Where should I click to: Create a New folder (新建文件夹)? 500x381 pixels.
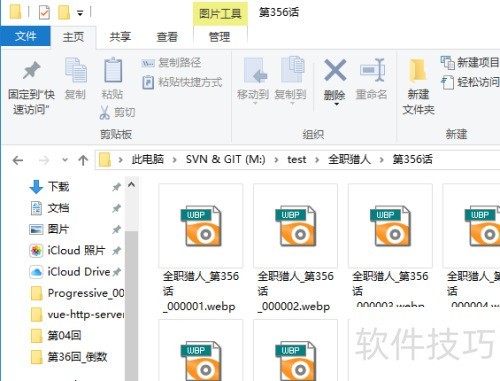pyautogui.click(x=418, y=86)
